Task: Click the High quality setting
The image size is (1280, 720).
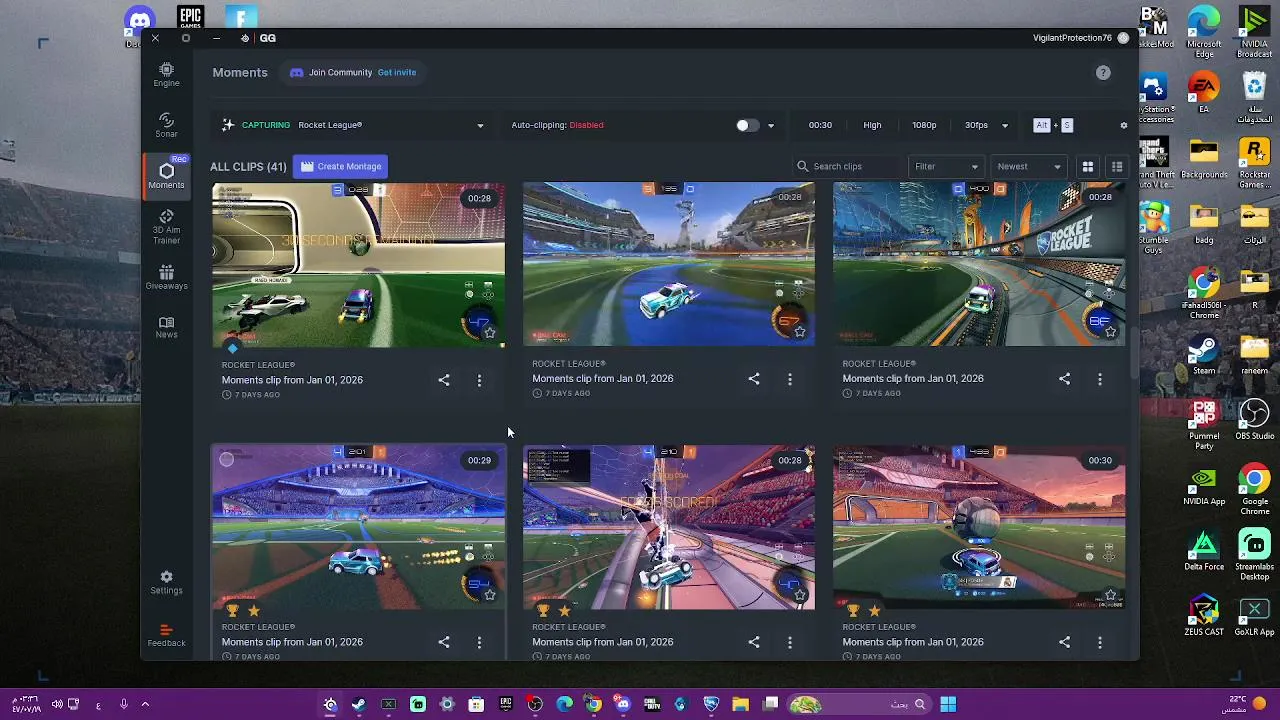Action: [872, 125]
